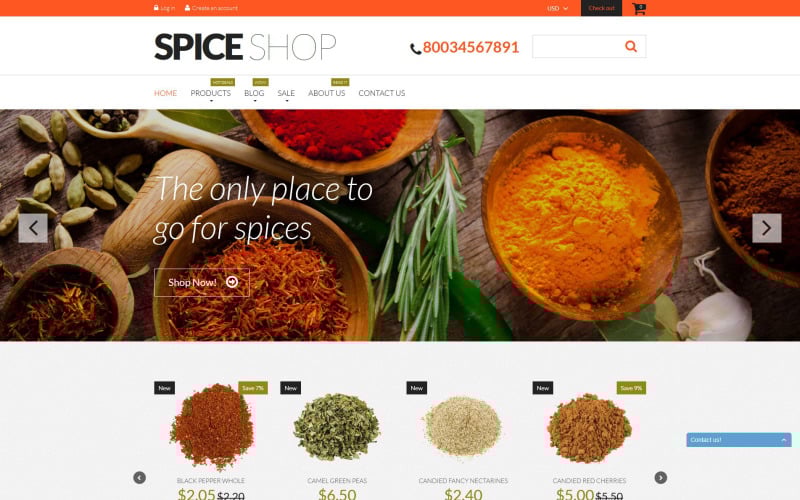Viewport: 800px width, 500px height.
Task: Expand the Products menu
Action: tap(211, 93)
